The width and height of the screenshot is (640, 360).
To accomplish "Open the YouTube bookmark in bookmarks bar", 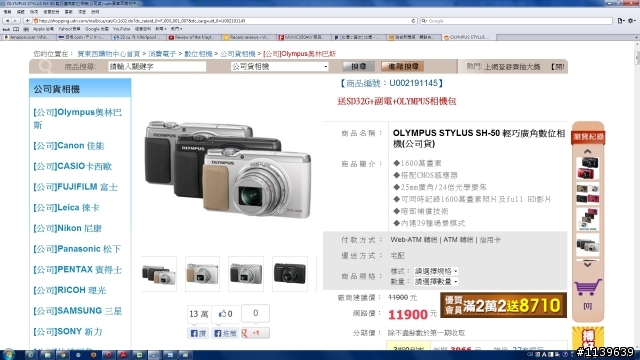I will (121, 29).
